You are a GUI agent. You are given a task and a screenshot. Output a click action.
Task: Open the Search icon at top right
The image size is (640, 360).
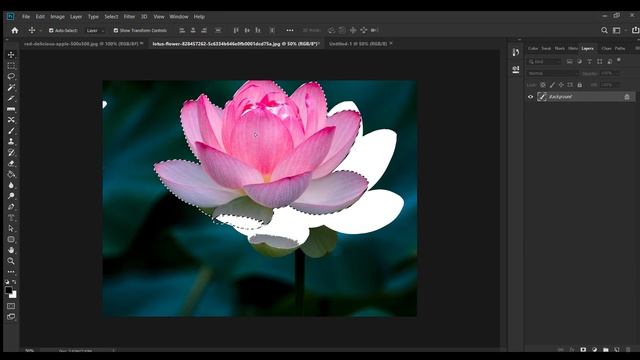coord(604,30)
